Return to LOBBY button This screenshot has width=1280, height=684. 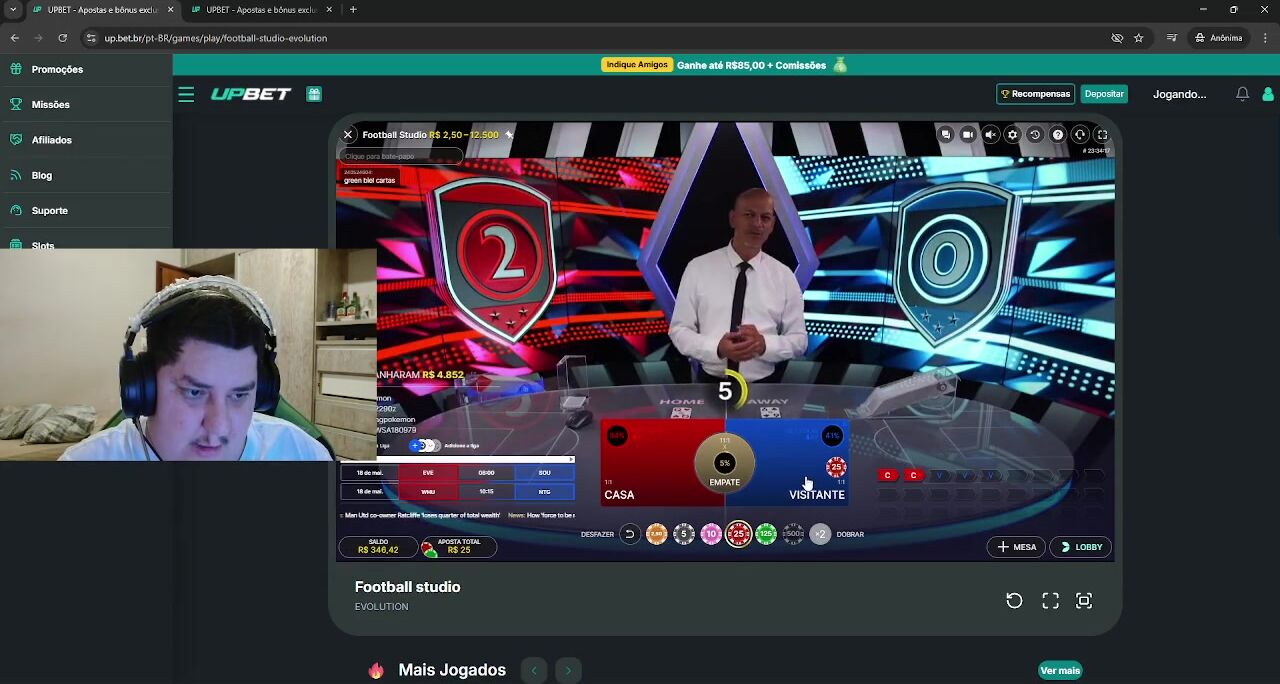[1081, 547]
